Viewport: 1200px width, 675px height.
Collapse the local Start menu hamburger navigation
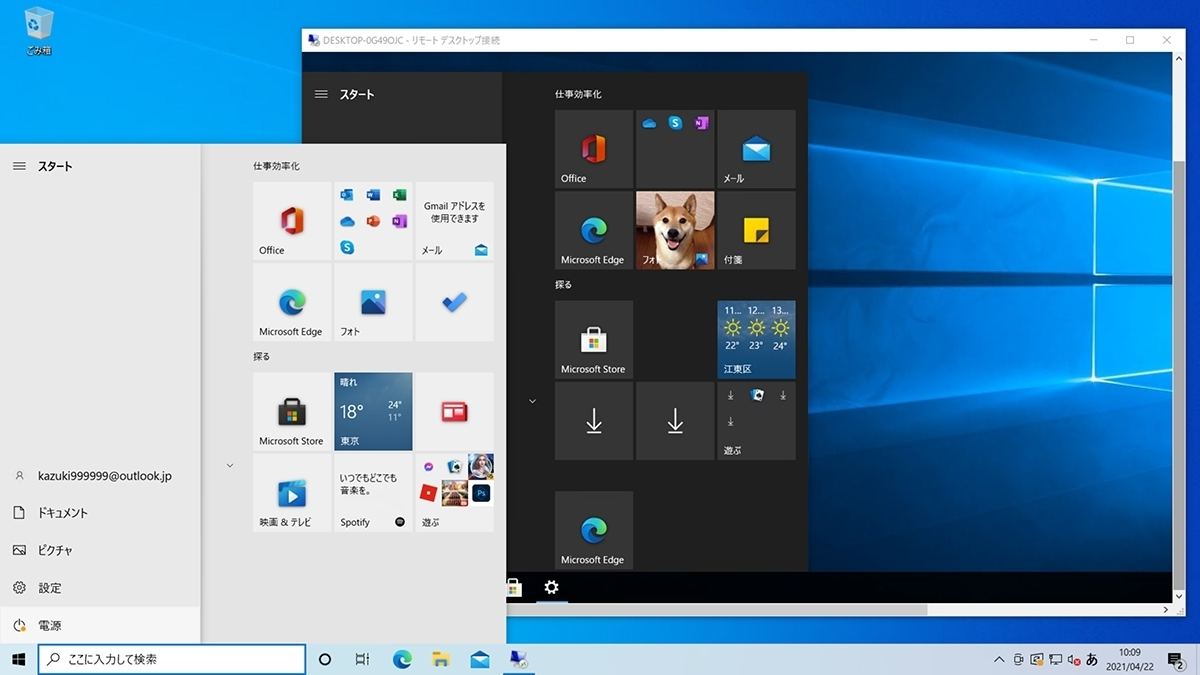19,166
